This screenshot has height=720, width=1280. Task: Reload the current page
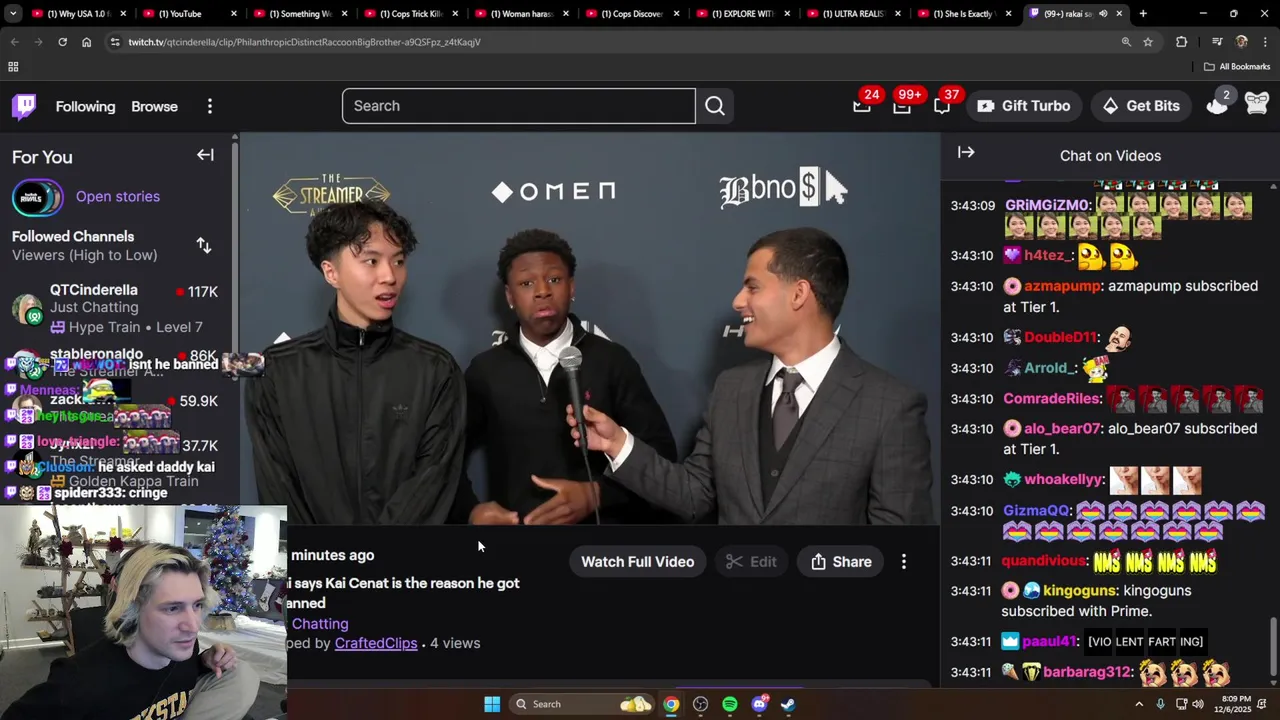(62, 42)
